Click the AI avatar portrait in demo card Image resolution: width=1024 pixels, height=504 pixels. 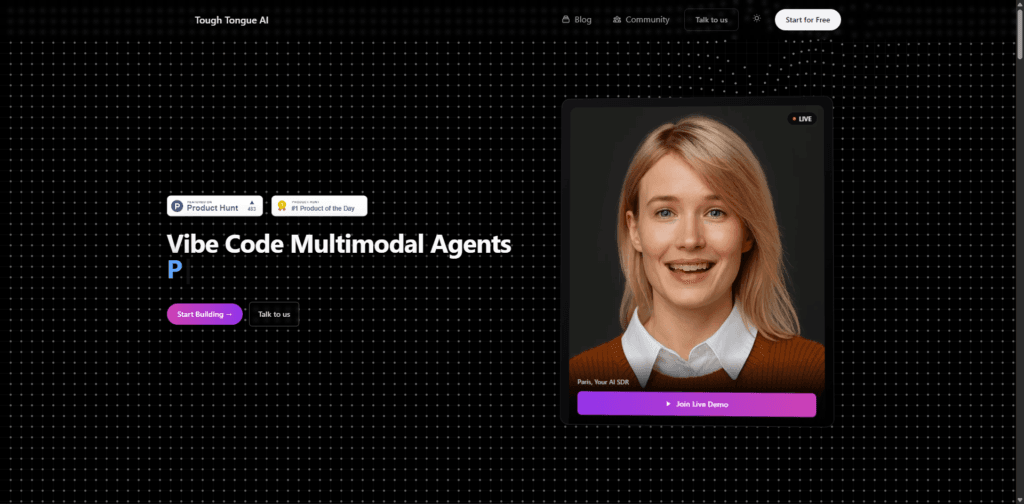click(696, 240)
